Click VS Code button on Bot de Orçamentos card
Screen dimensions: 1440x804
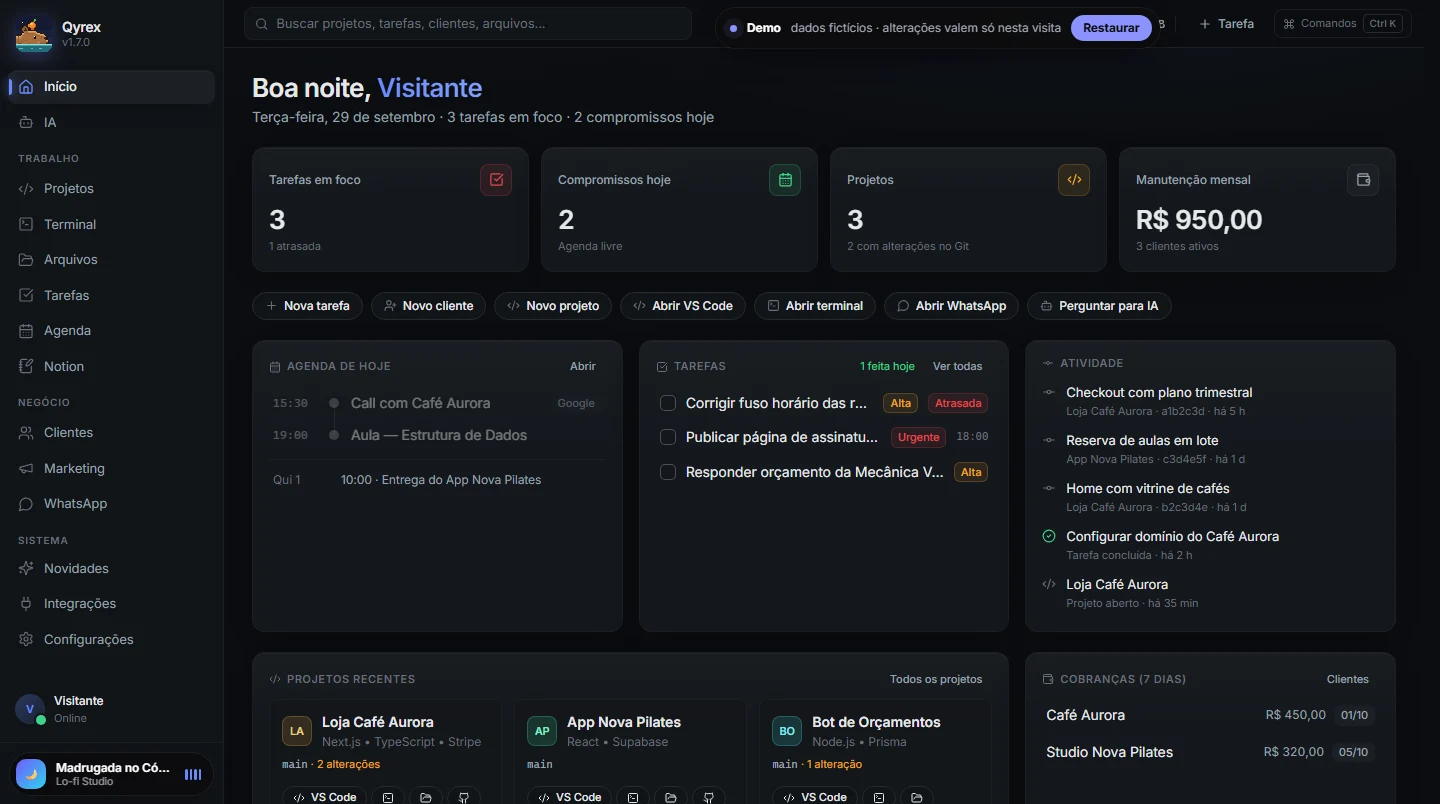click(814, 797)
